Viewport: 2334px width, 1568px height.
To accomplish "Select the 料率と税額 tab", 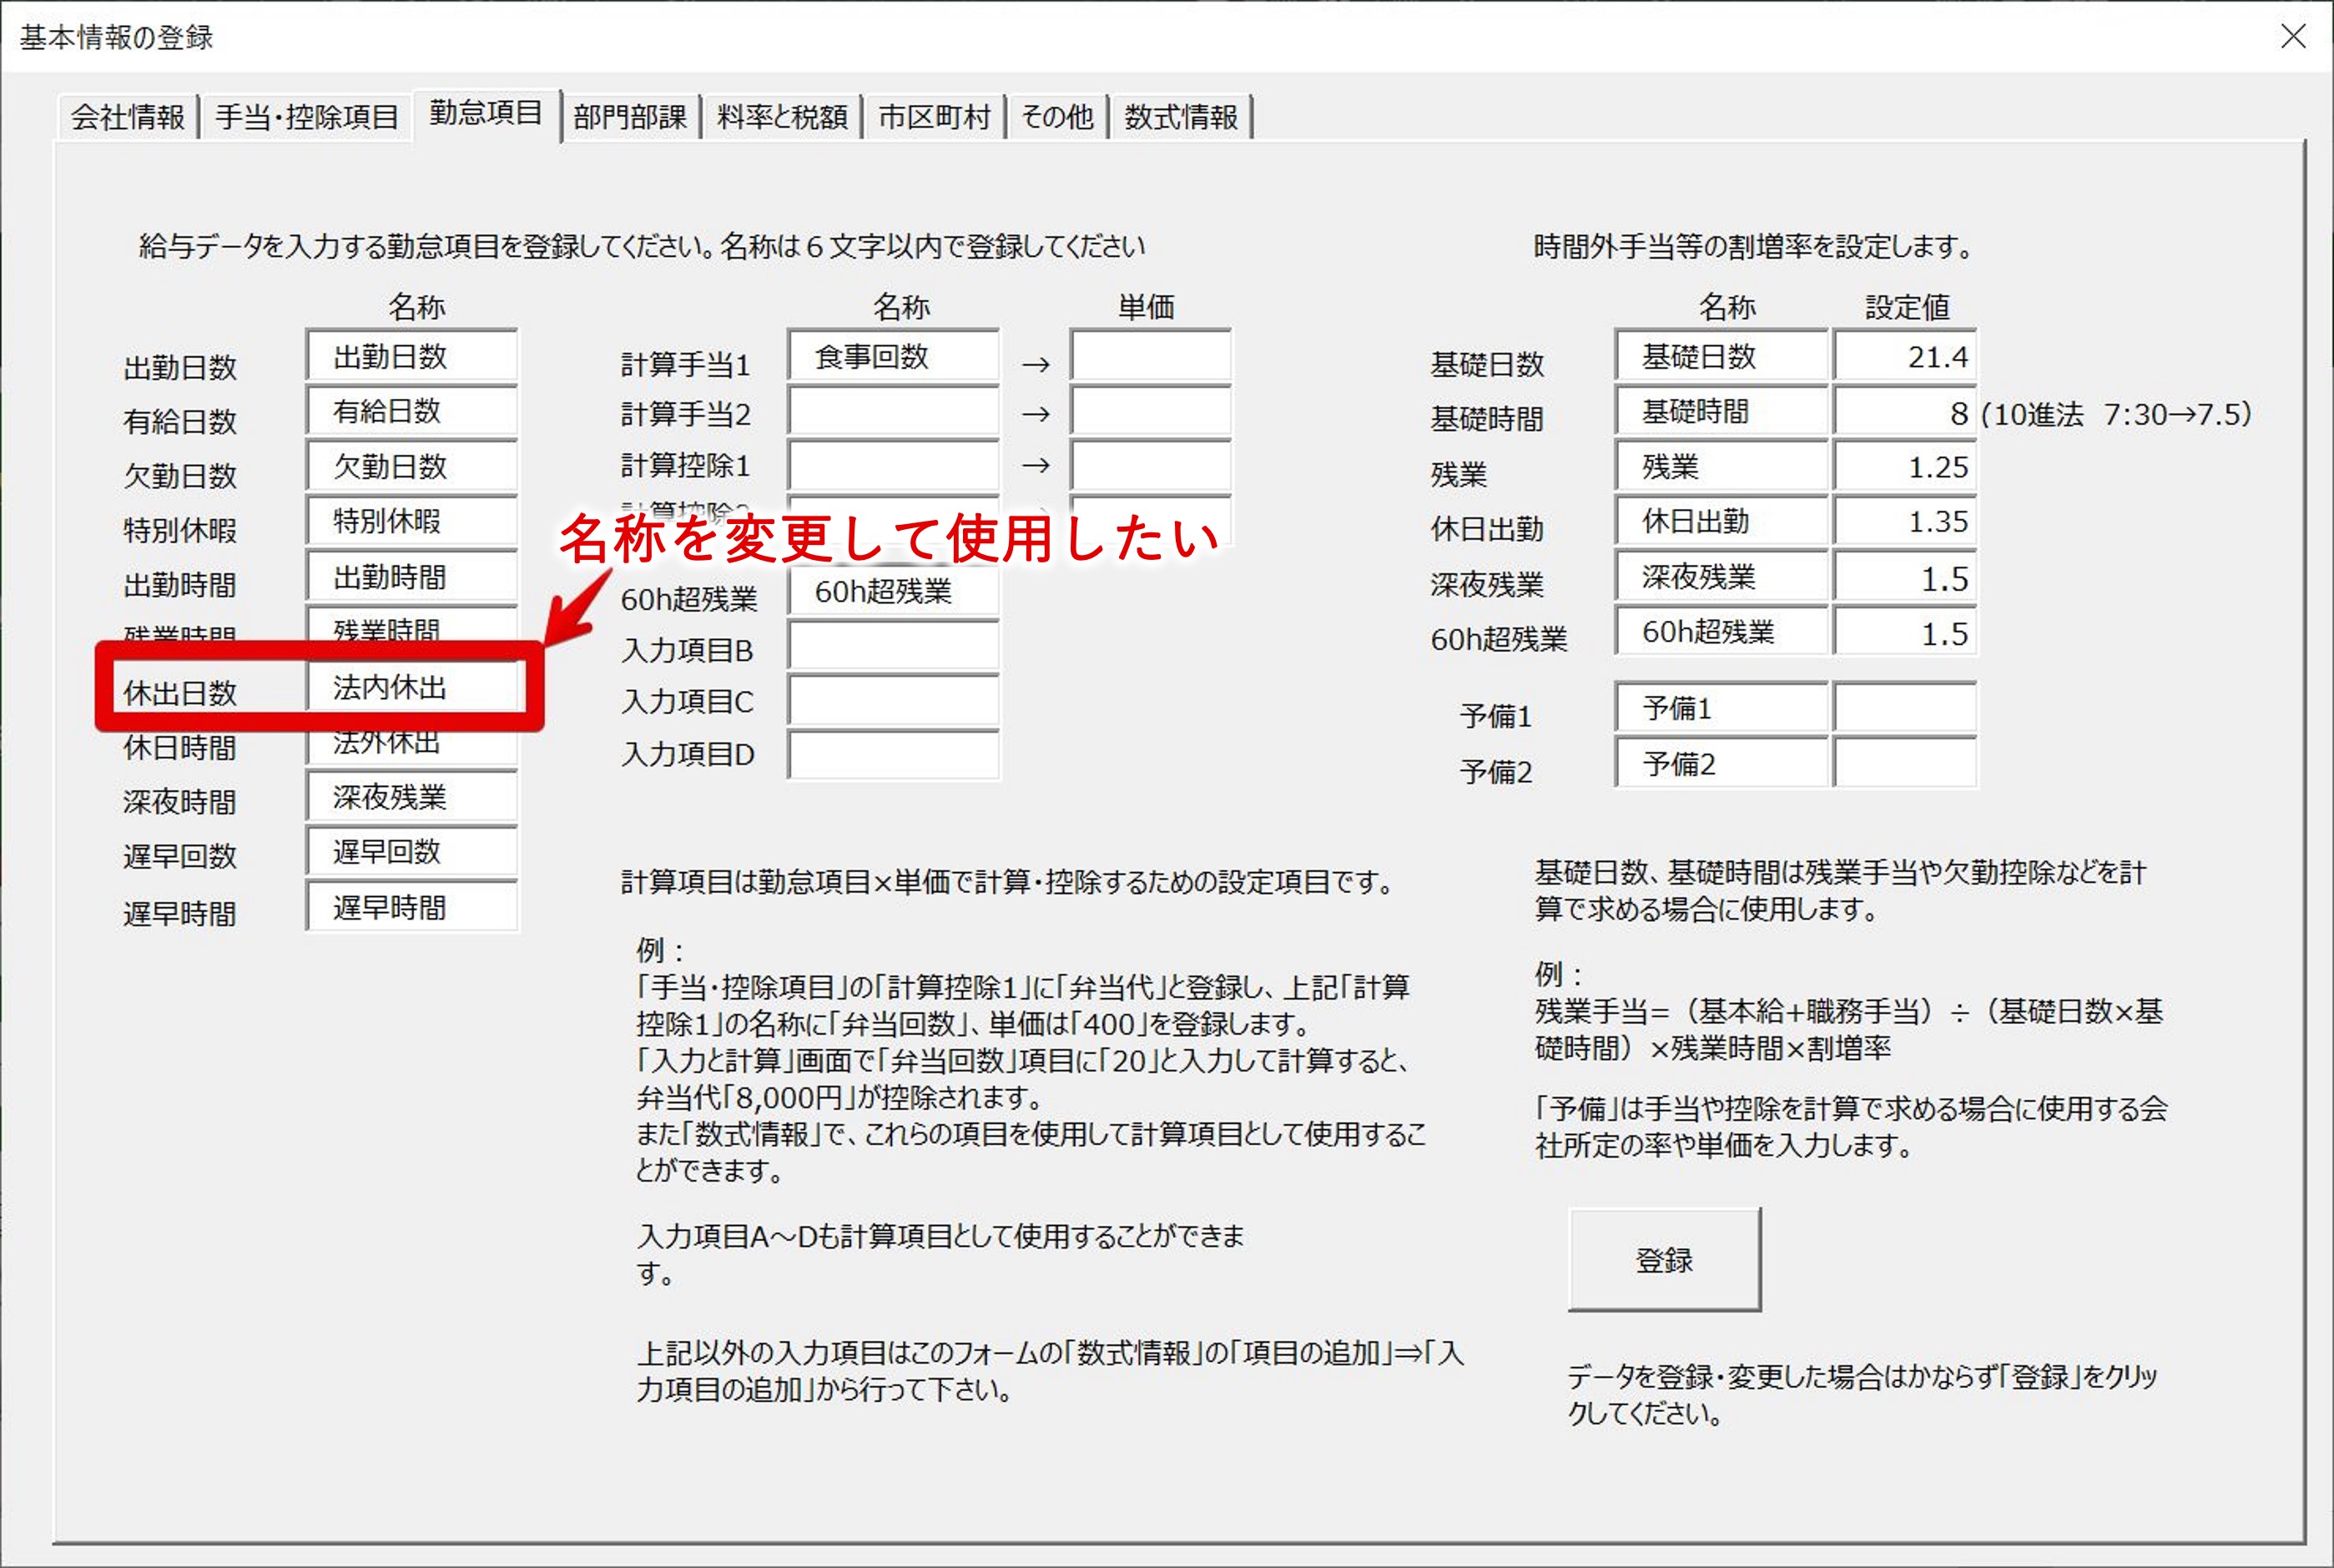I will pyautogui.click(x=782, y=117).
